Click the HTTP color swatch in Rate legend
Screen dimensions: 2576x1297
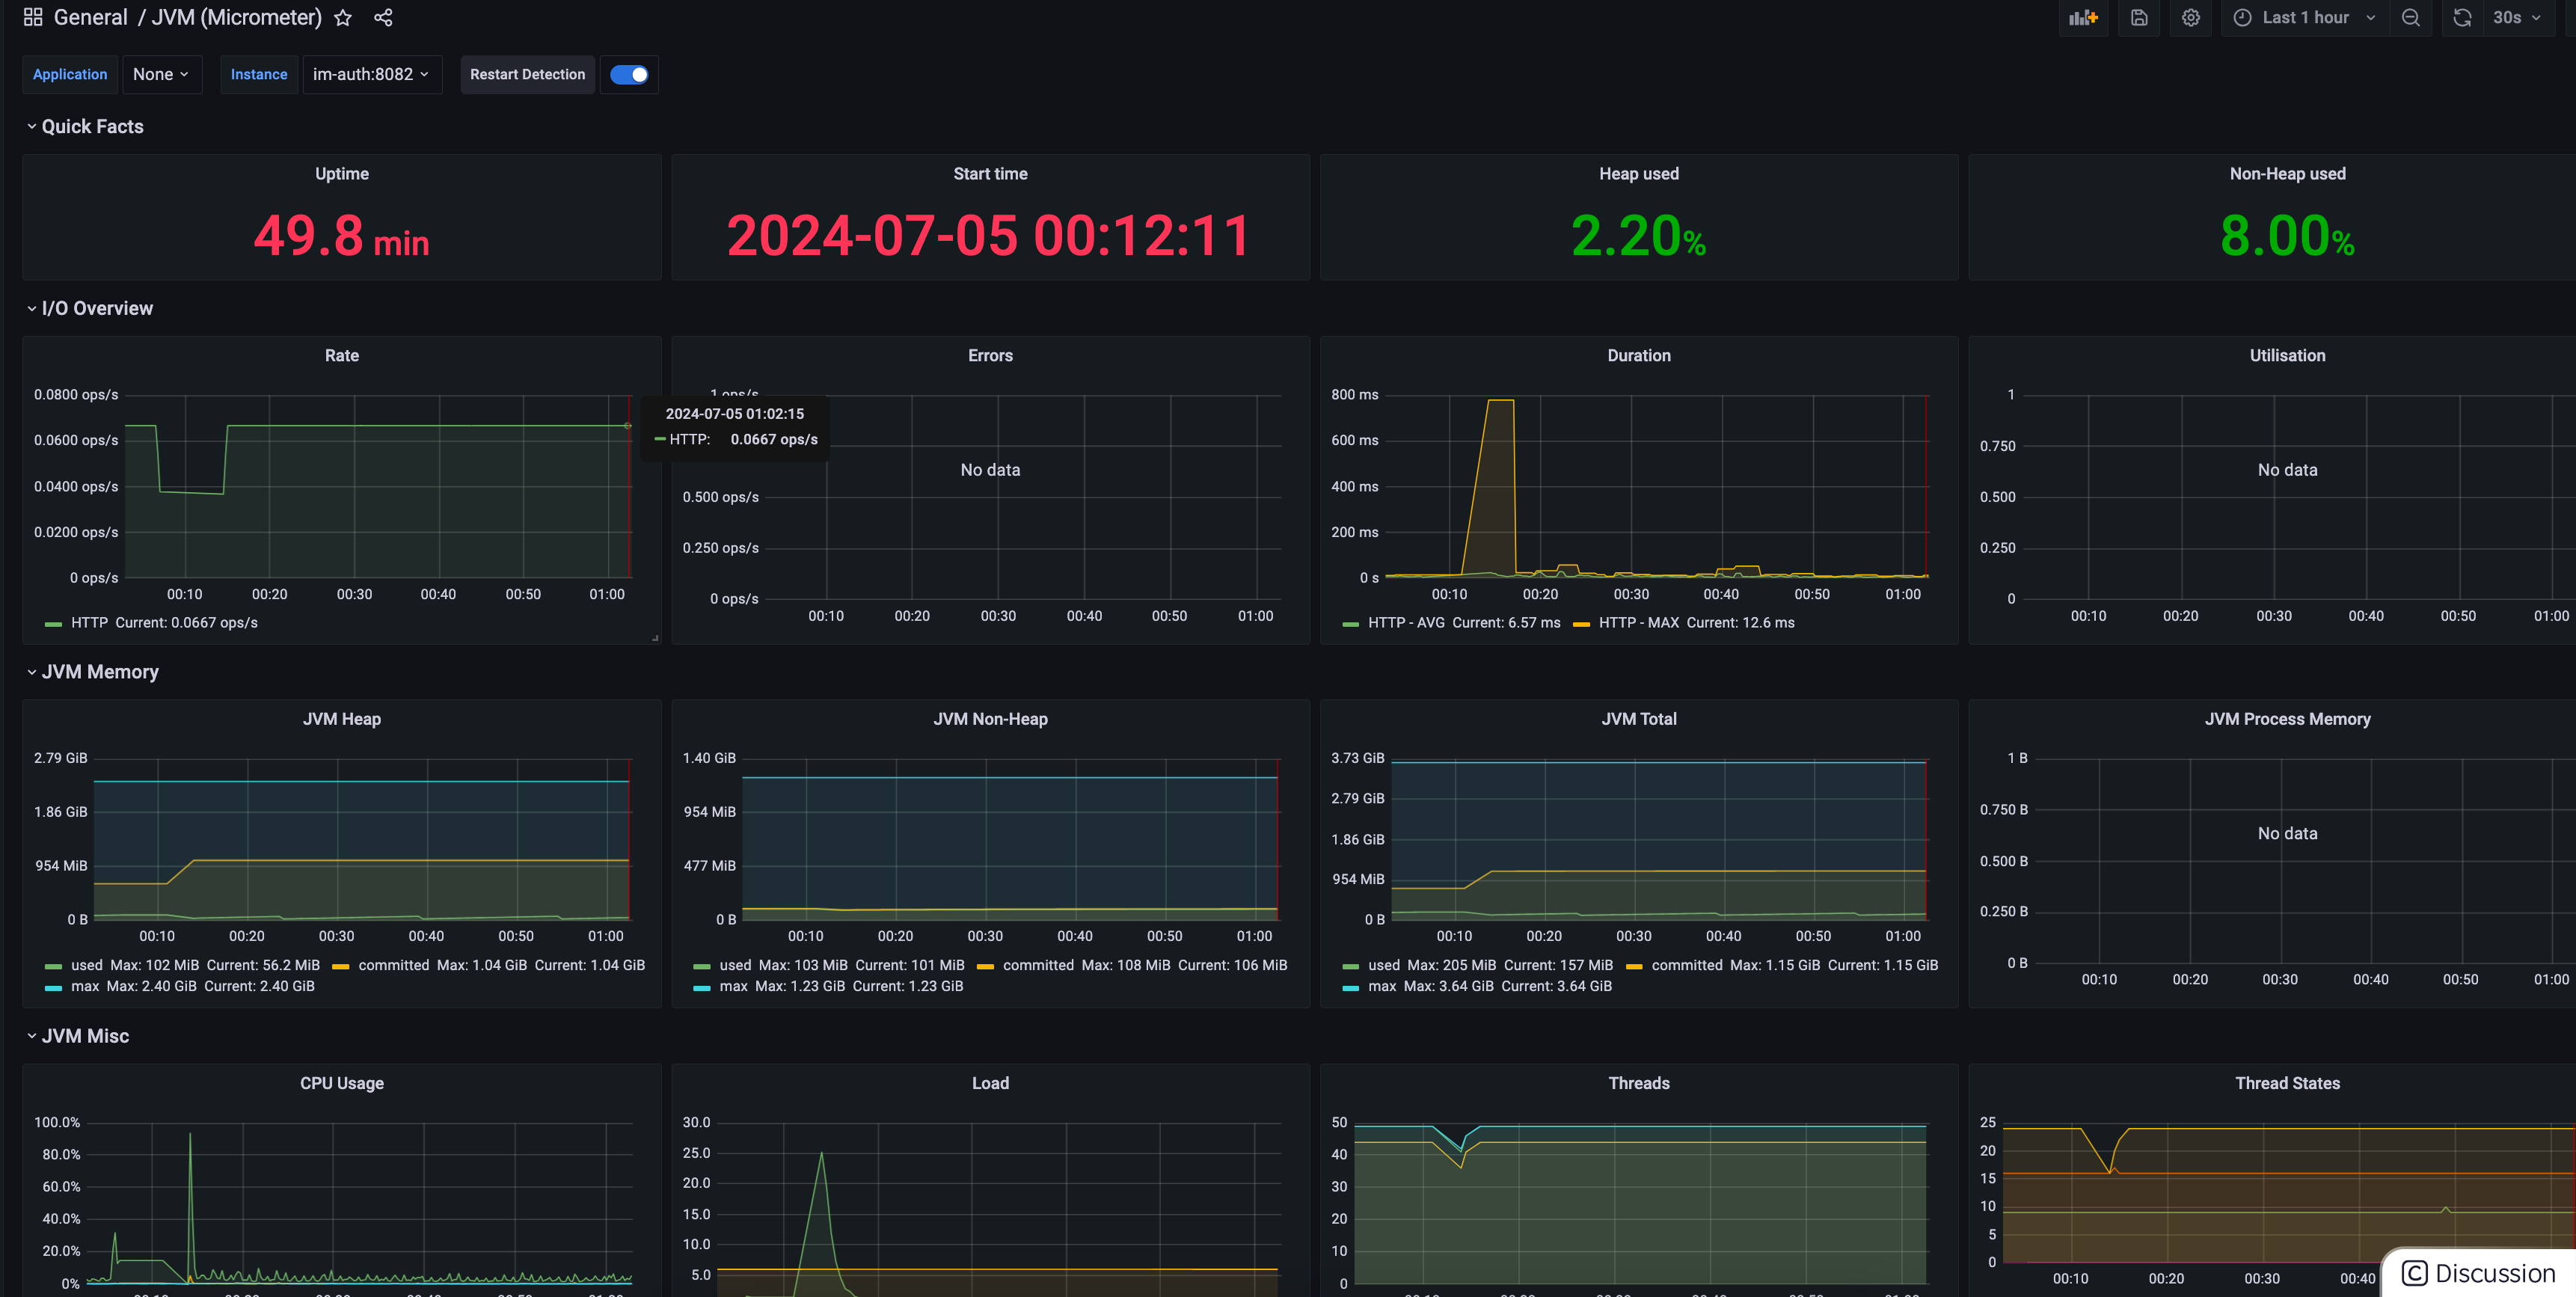pyautogui.click(x=54, y=624)
